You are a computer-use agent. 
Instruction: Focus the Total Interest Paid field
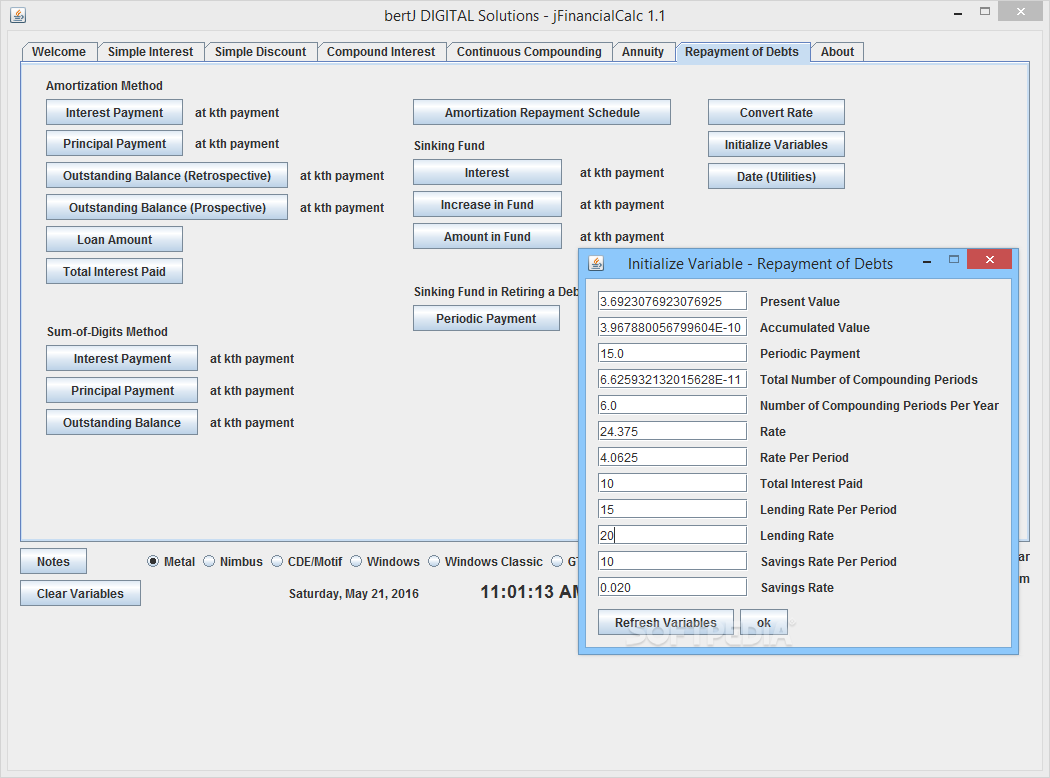672,483
